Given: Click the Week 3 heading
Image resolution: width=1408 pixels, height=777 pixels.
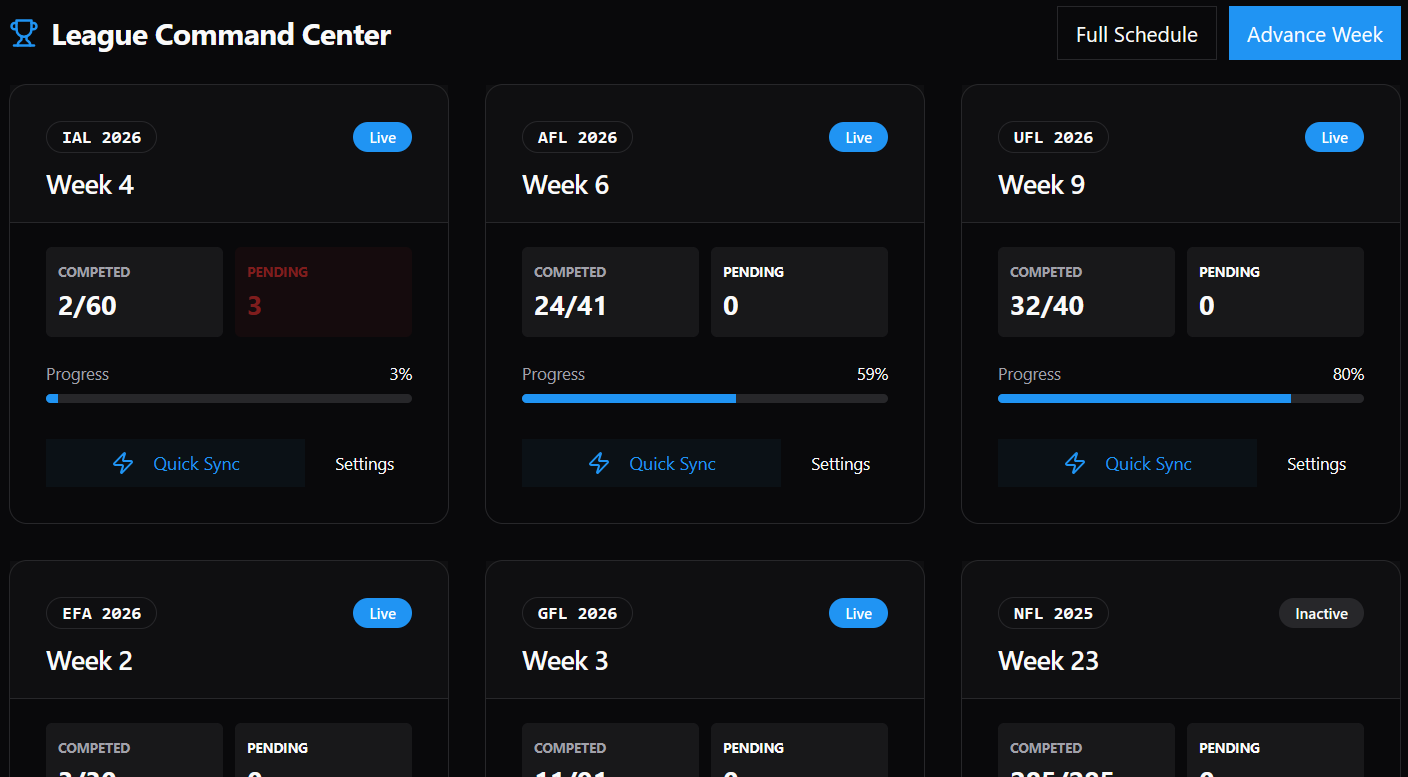Looking at the screenshot, I should [x=566, y=661].
